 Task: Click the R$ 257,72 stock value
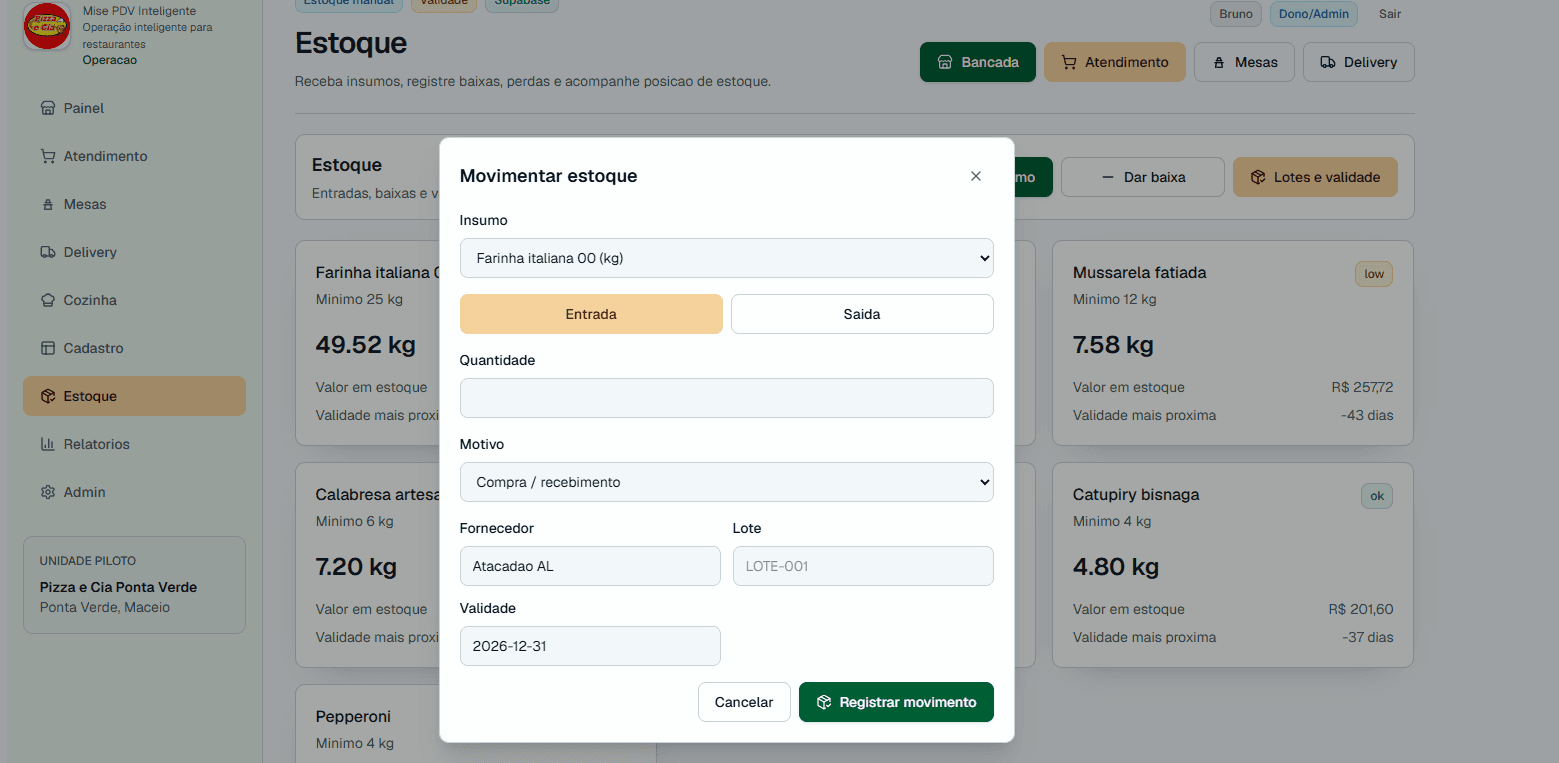pyautogui.click(x=1362, y=387)
